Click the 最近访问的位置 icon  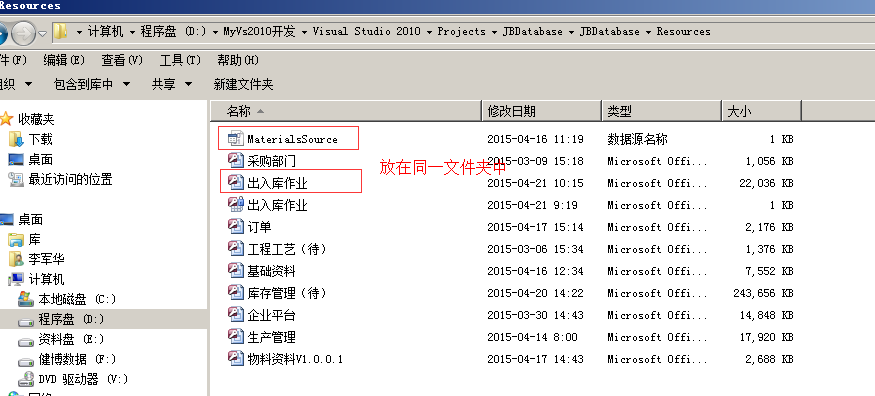point(16,179)
